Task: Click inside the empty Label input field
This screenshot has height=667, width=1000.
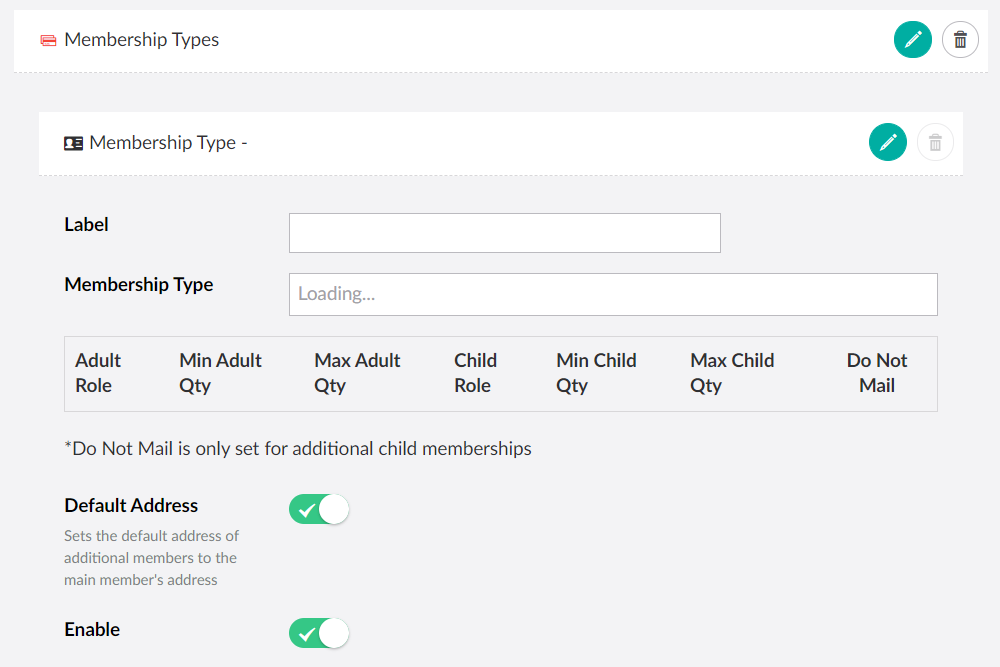Action: click(504, 232)
